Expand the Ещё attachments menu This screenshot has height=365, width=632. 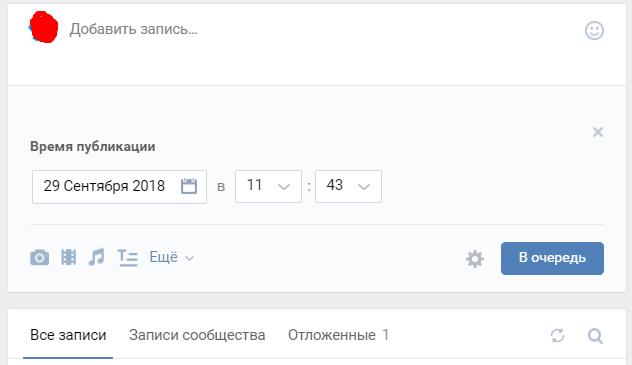pos(171,257)
